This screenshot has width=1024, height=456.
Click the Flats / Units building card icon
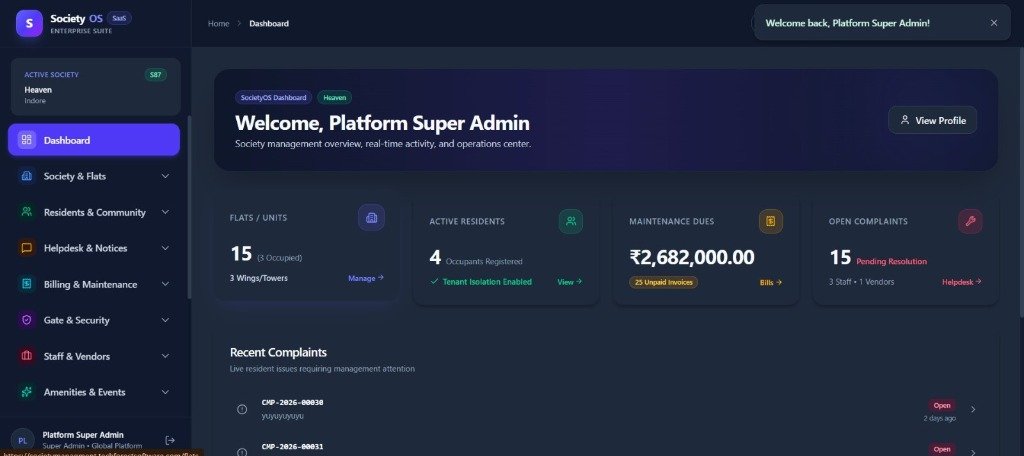pos(372,218)
